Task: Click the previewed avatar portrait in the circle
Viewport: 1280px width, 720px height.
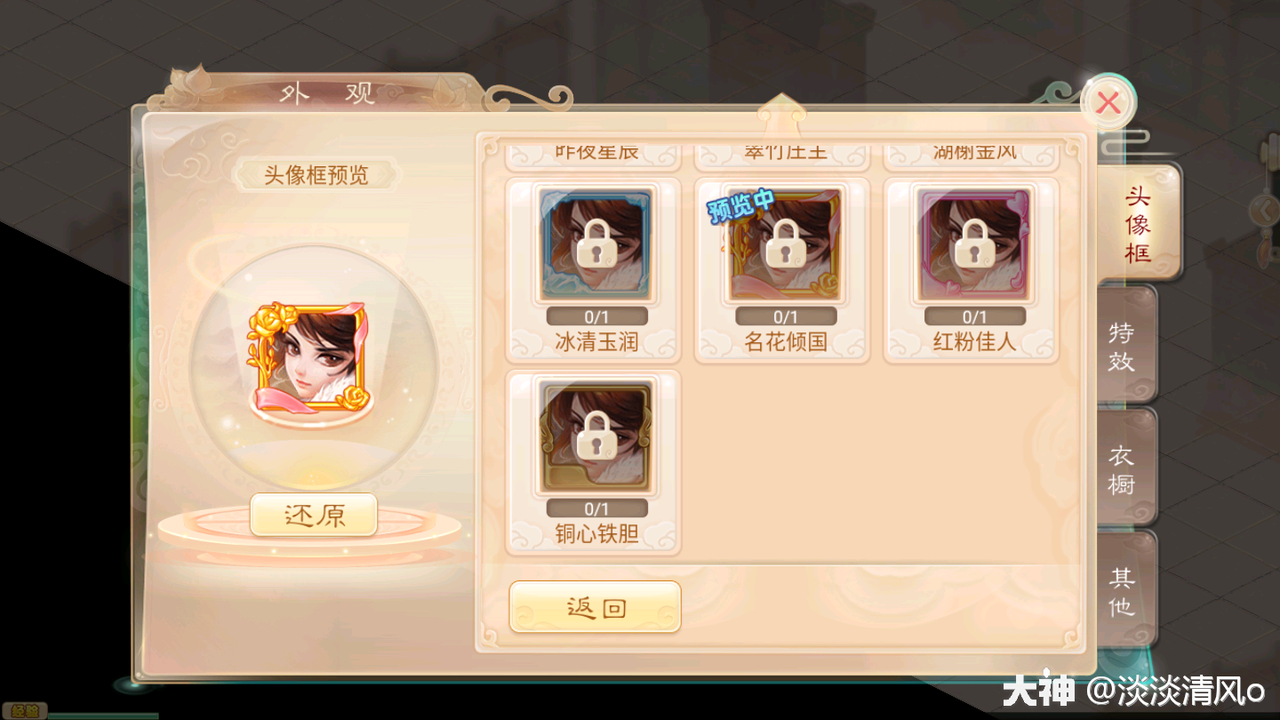Action: [x=309, y=358]
